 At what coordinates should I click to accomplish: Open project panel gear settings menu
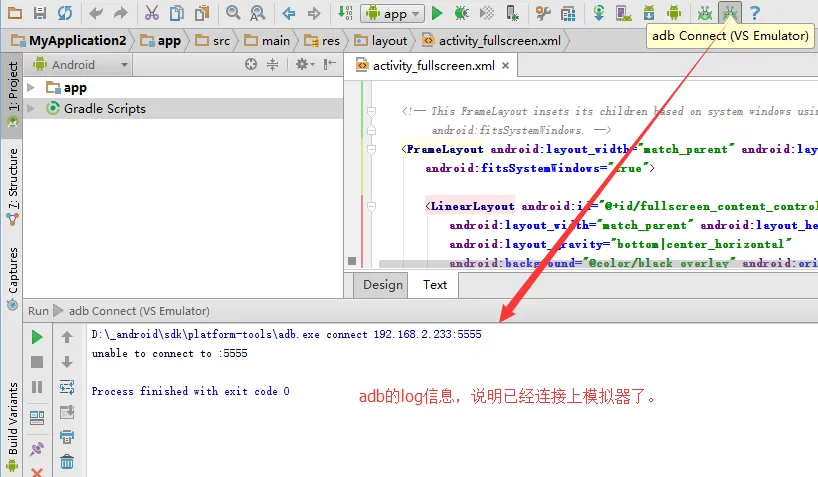click(x=305, y=64)
